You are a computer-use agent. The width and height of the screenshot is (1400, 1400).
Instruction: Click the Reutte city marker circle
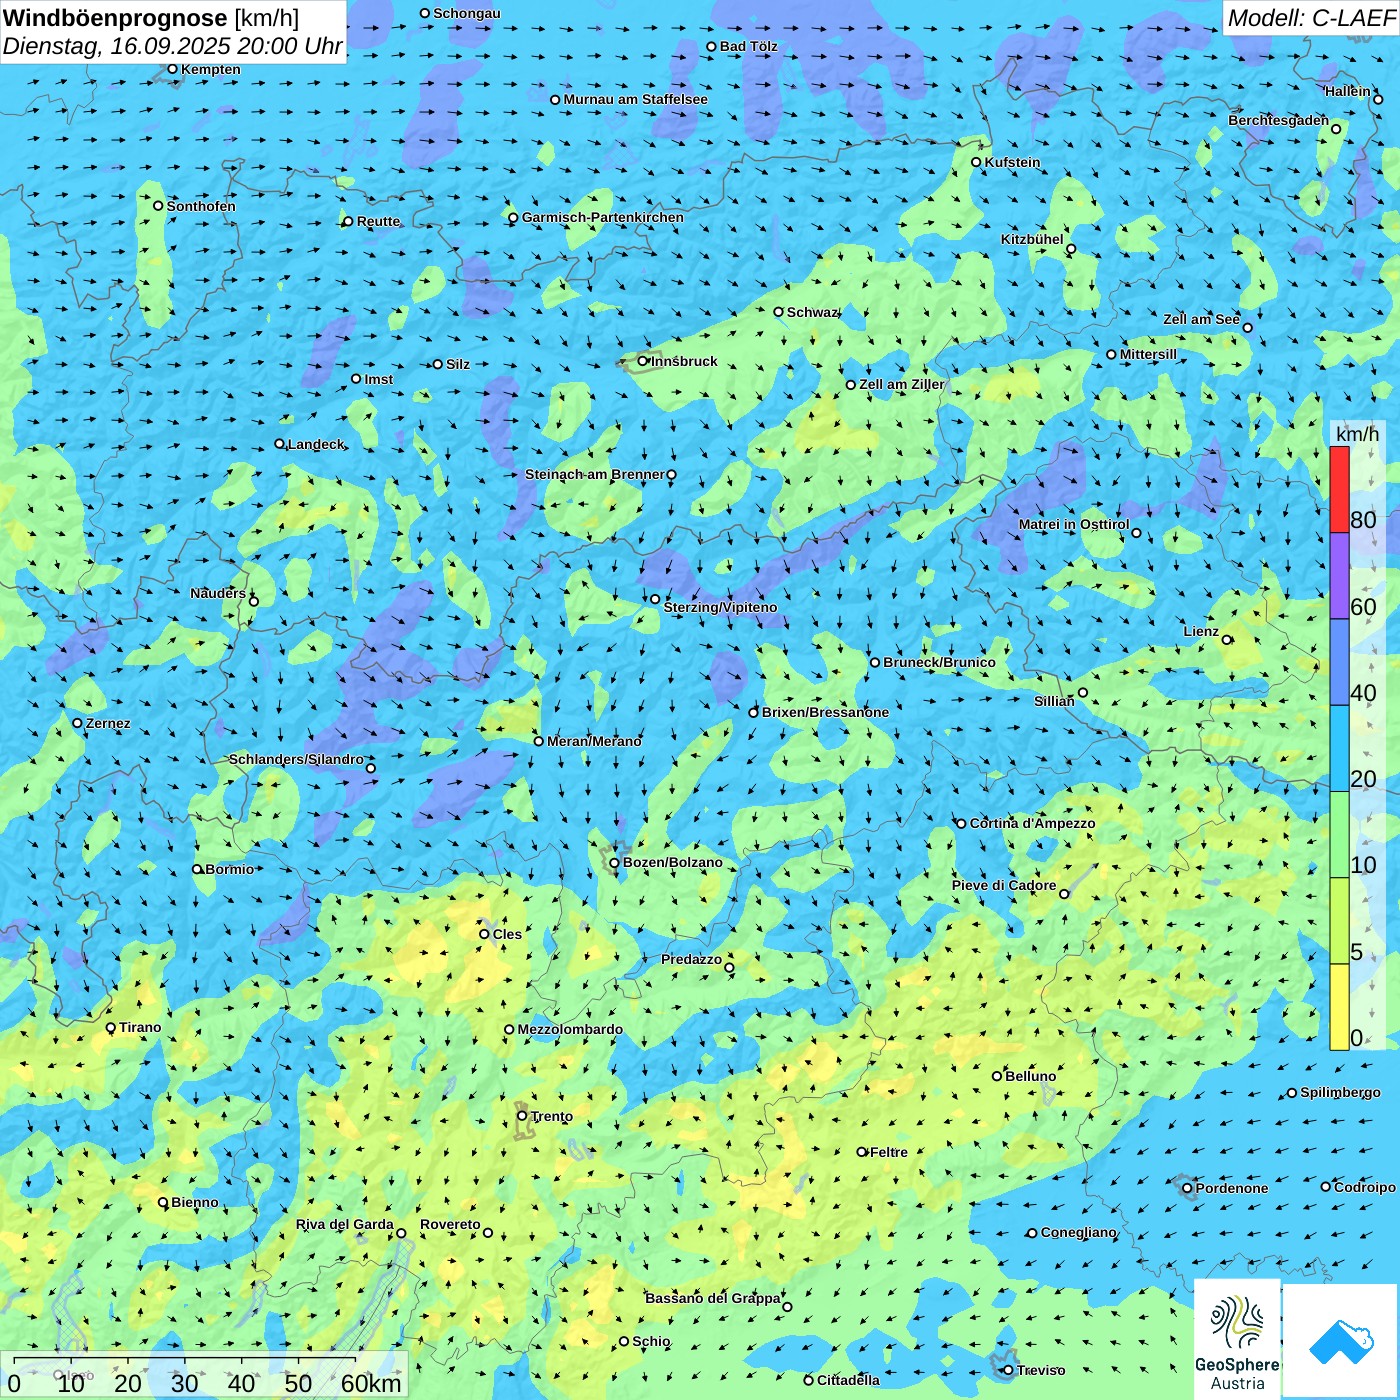[348, 221]
